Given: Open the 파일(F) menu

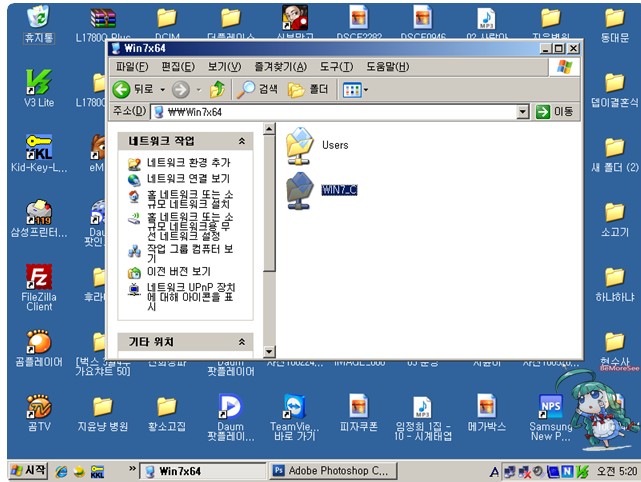Looking at the screenshot, I should tap(131, 67).
